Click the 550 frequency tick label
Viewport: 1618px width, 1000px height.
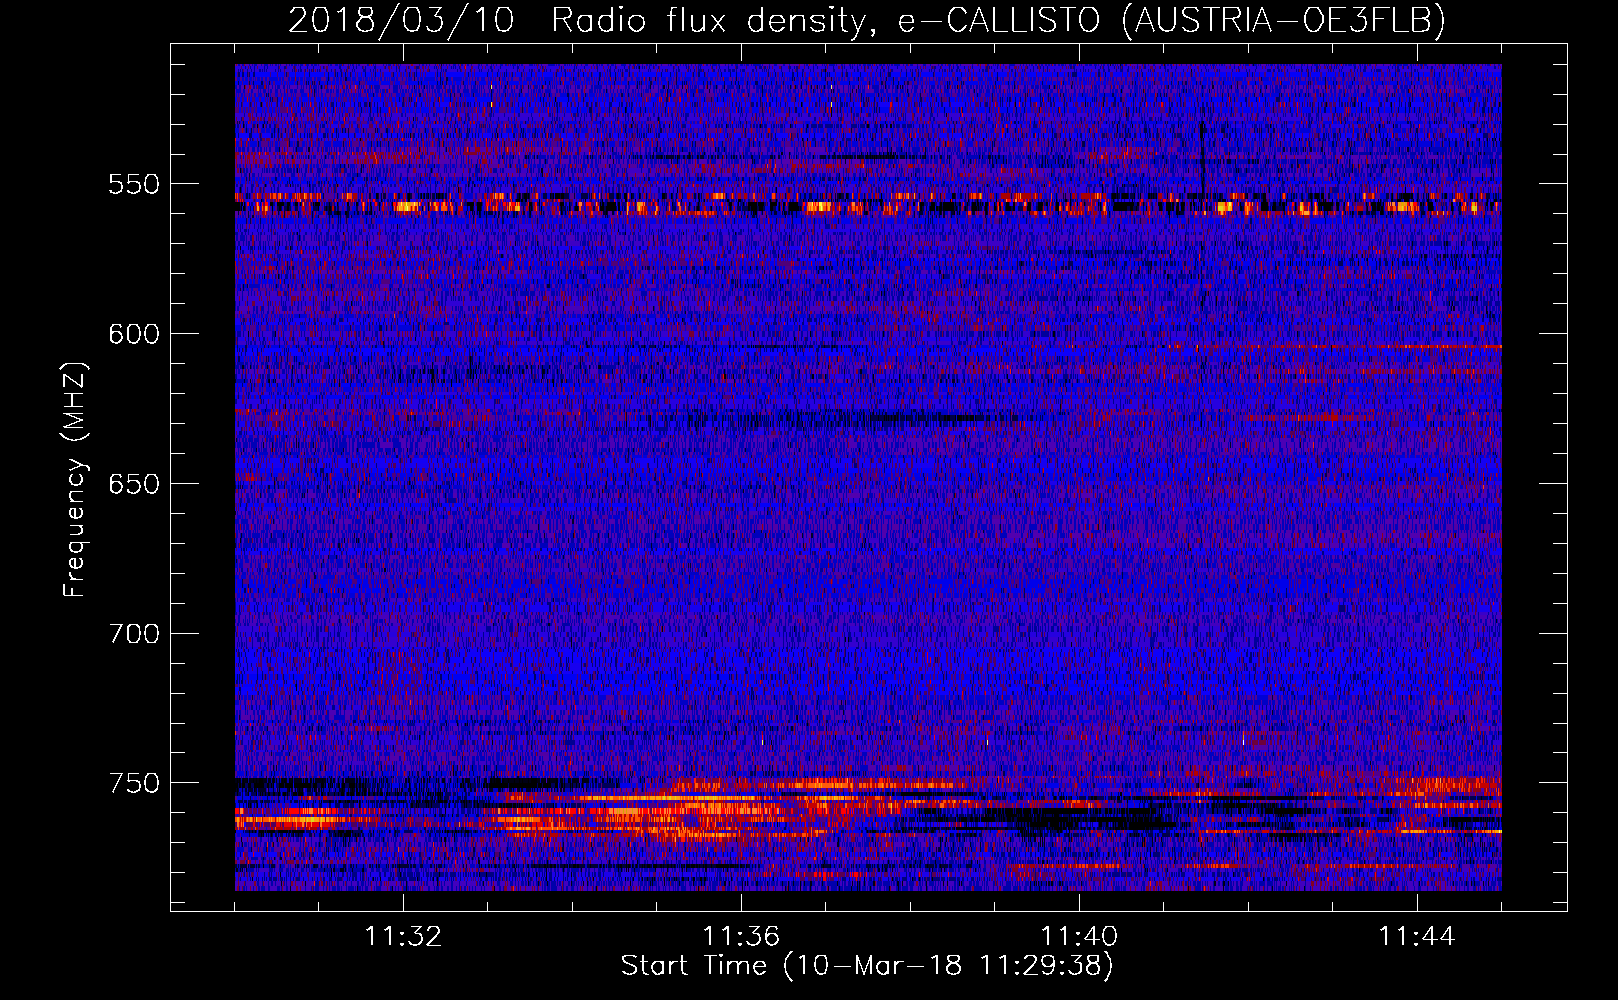coord(134,185)
